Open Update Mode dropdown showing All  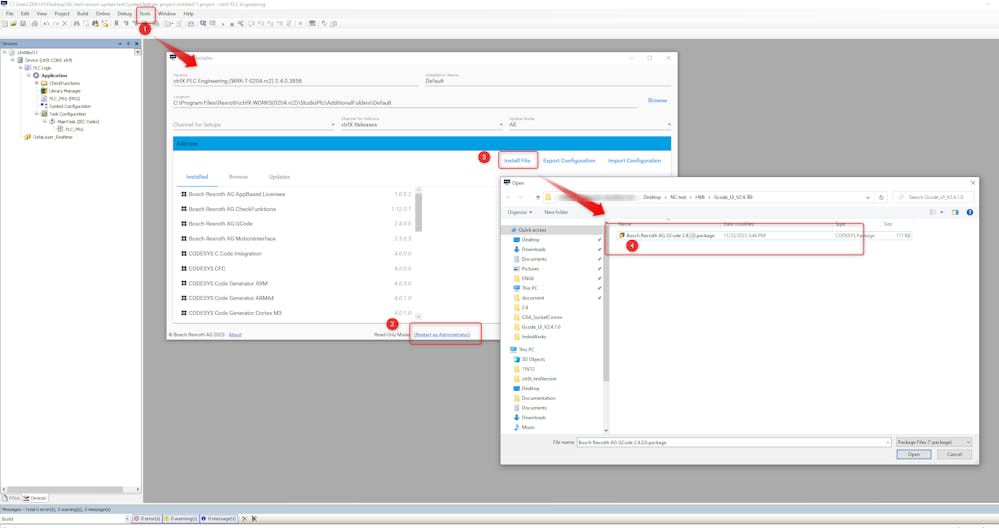590,124
